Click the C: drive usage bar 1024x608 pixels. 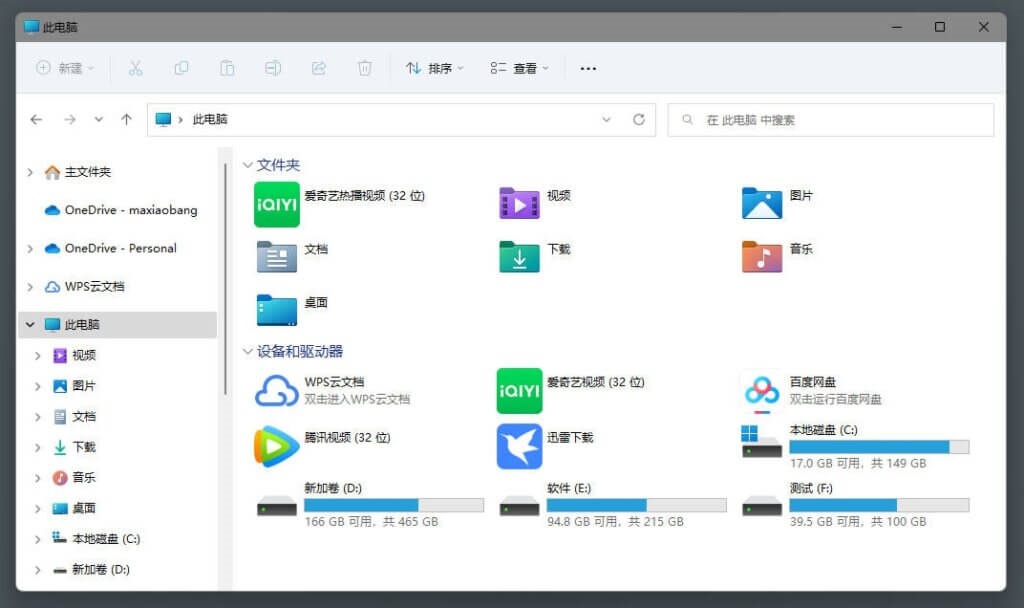[879, 447]
